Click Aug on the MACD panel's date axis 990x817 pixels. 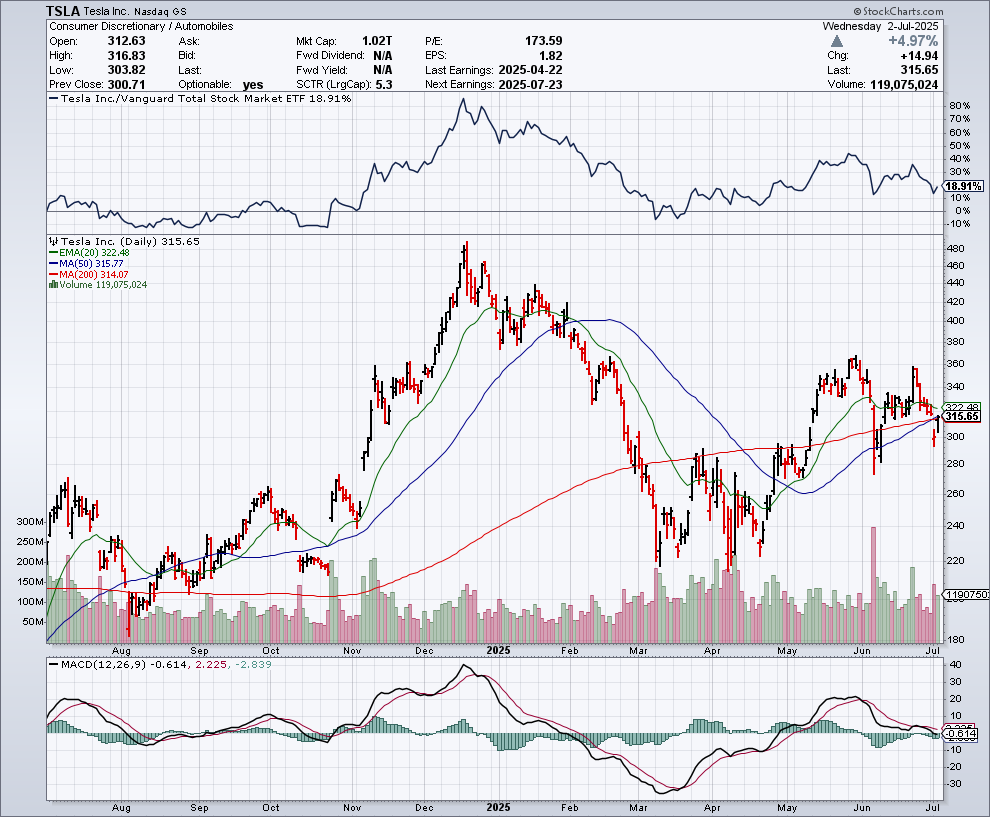click(x=121, y=808)
